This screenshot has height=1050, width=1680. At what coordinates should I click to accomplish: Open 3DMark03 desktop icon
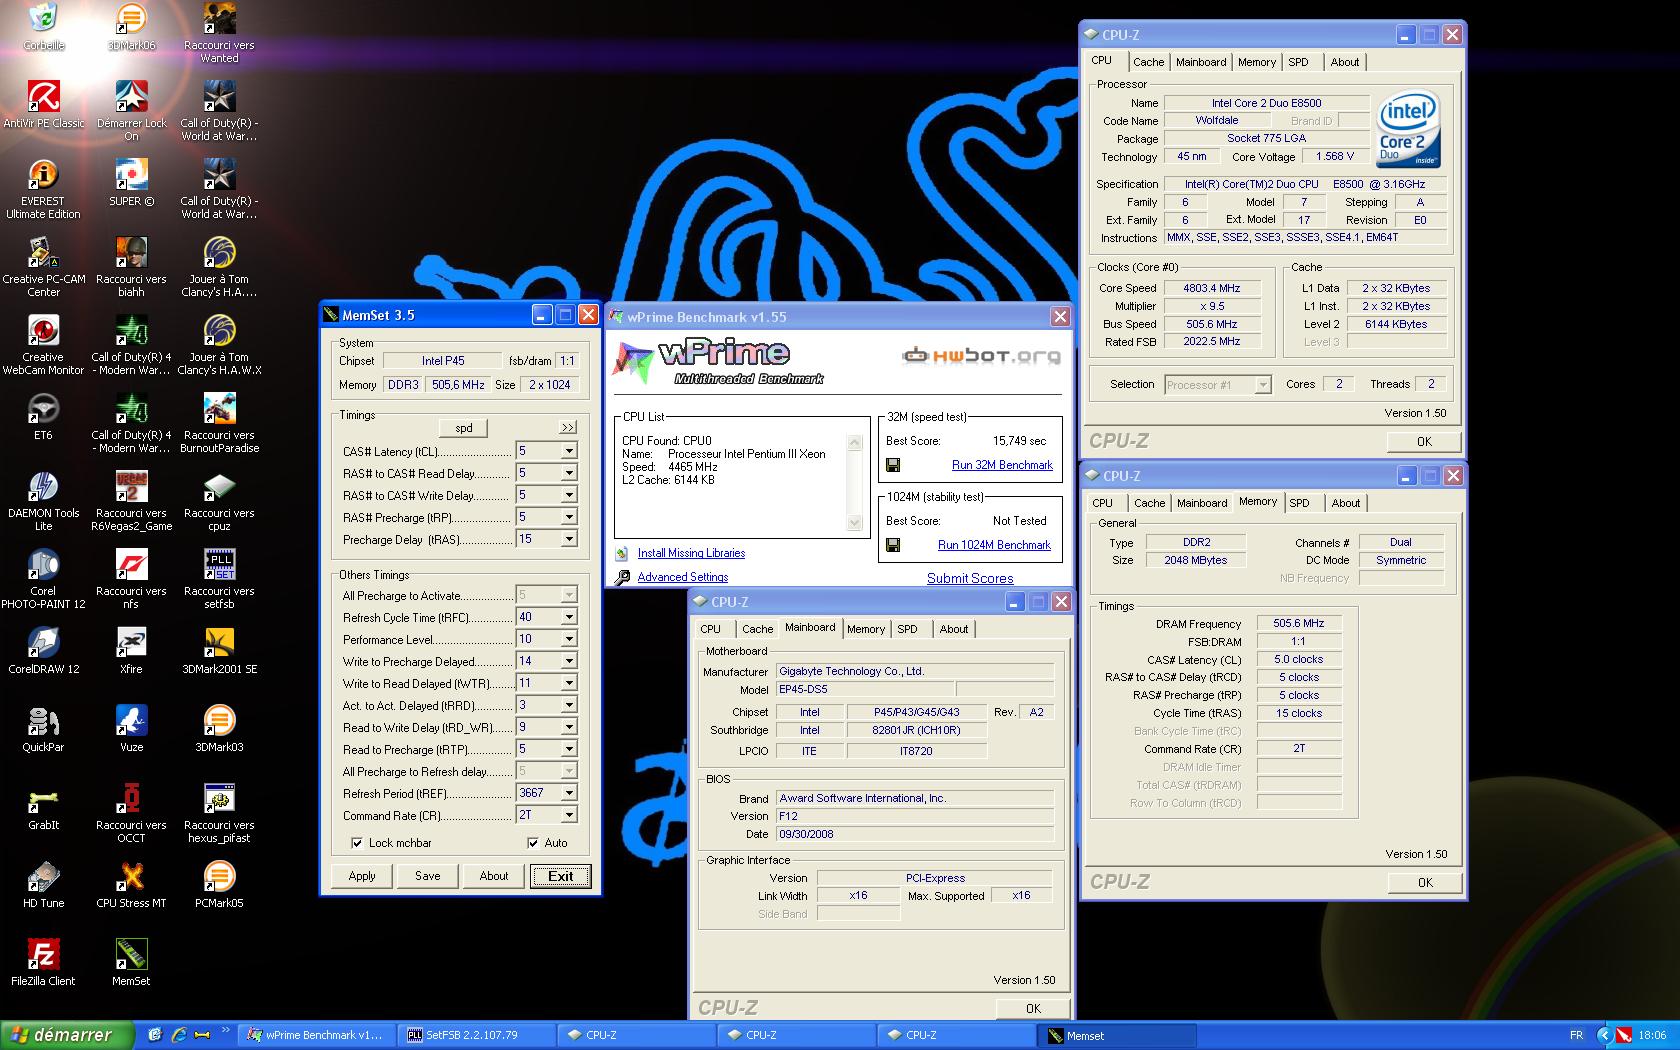[219, 728]
